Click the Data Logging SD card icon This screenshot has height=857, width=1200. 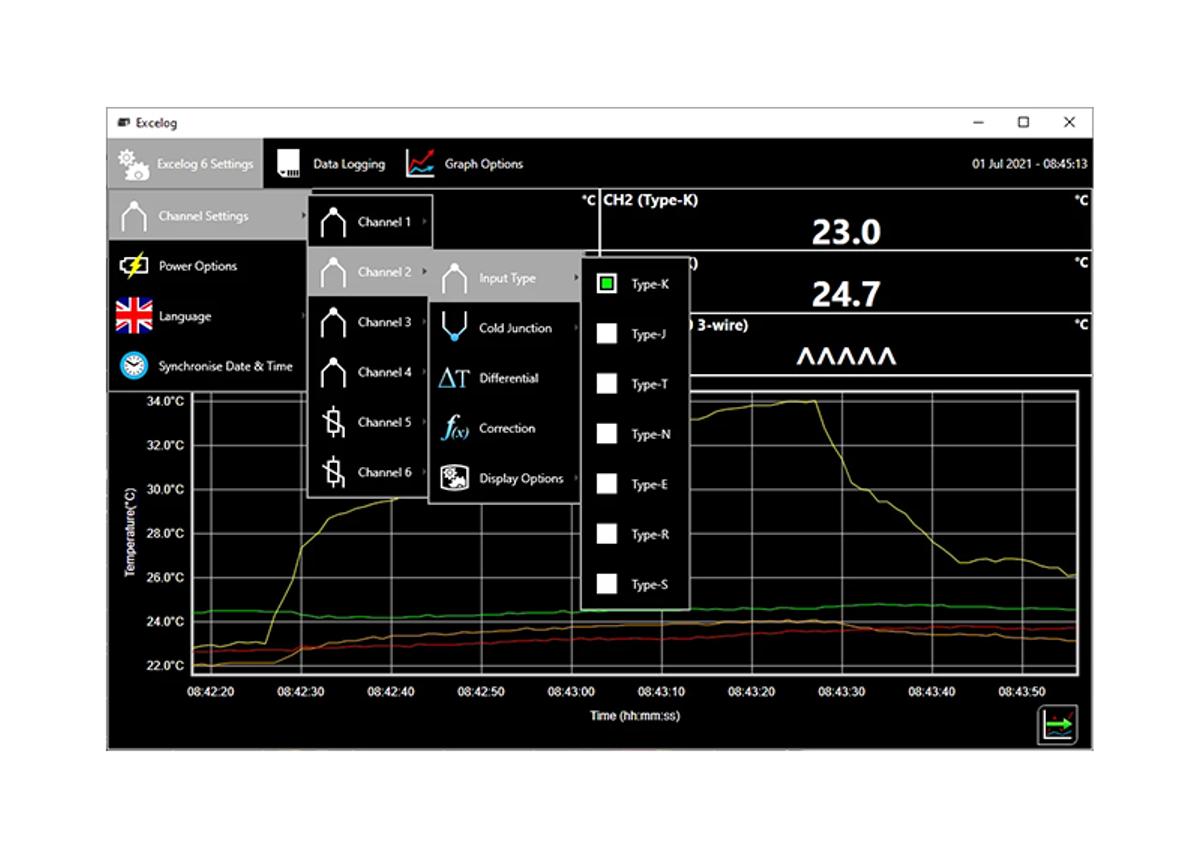click(x=290, y=164)
